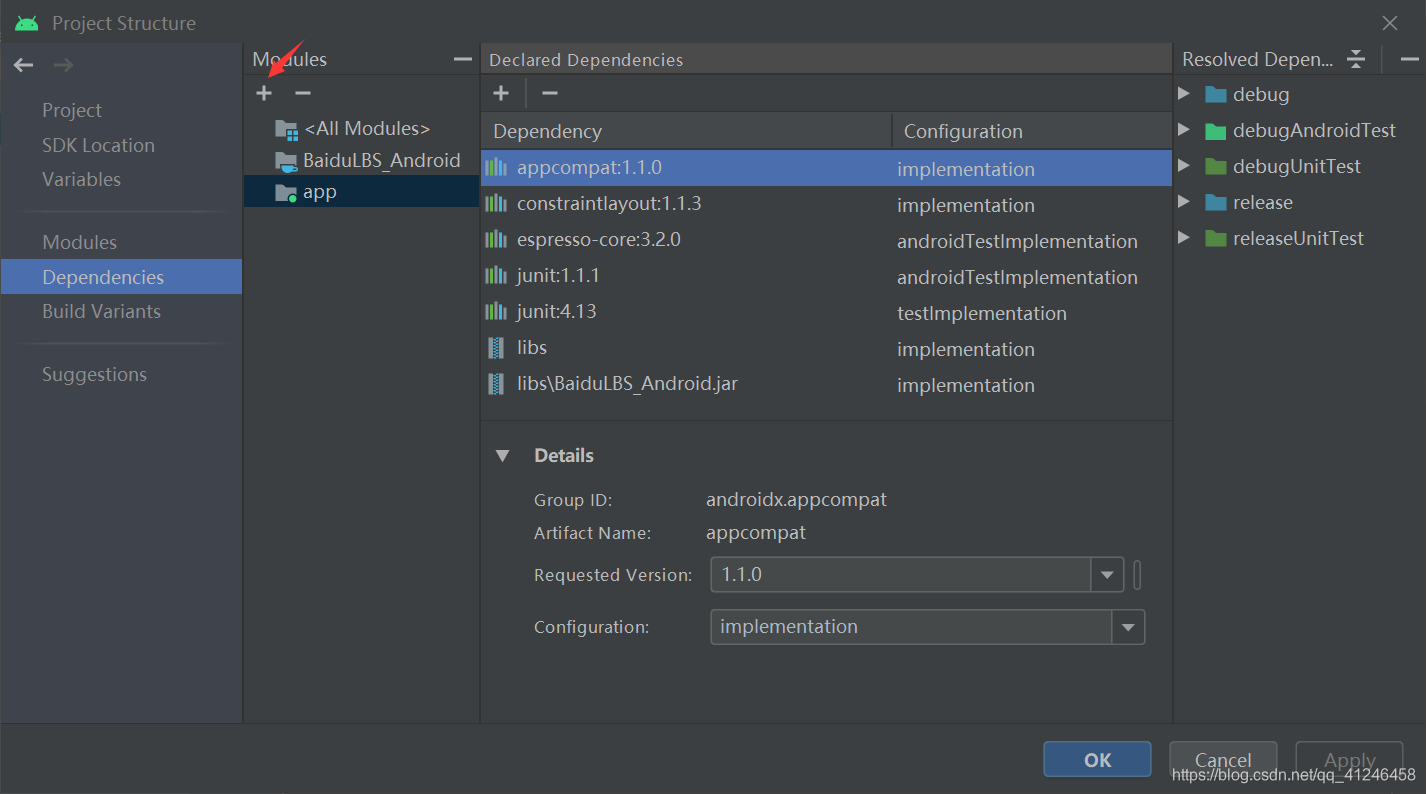The height and width of the screenshot is (794, 1426).
Task: Open the Suggestions section
Action: coord(94,374)
